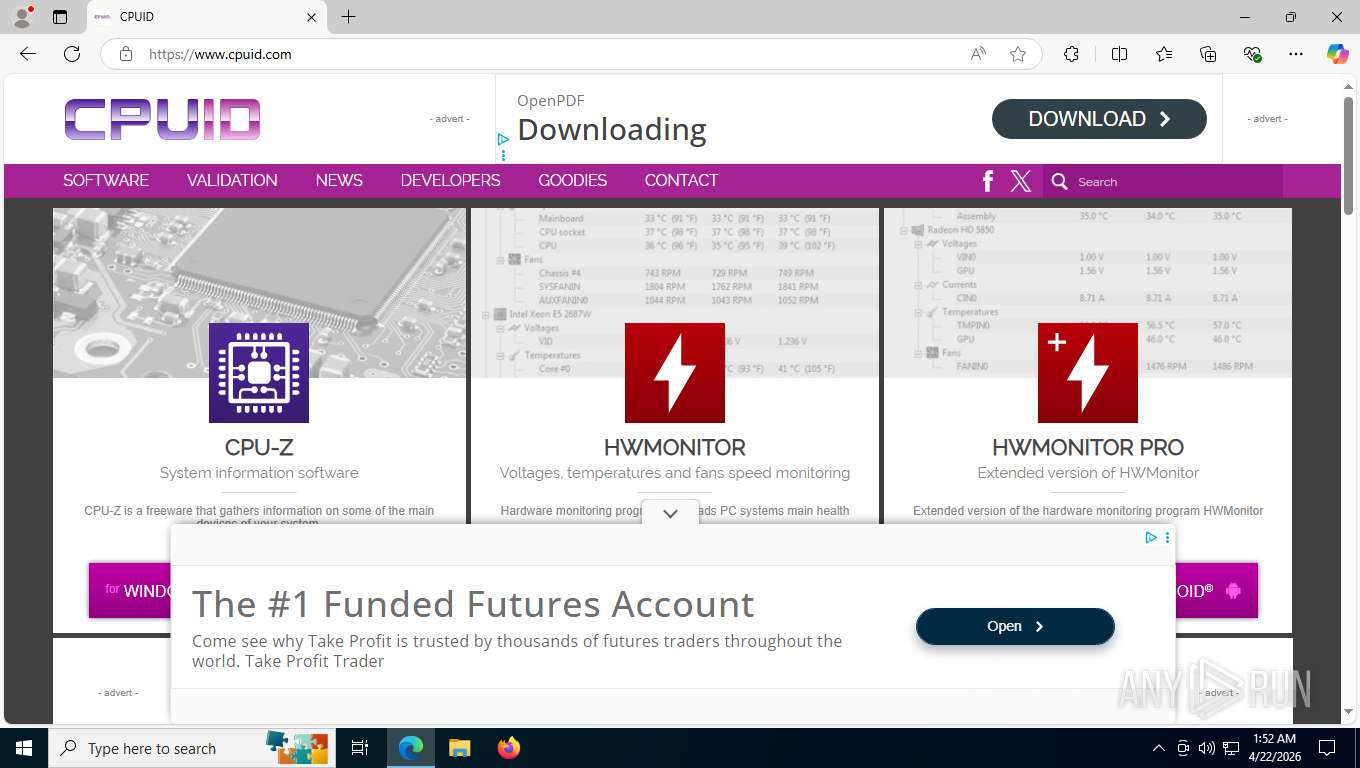Click the Android robot icon on the button
Screen dimensions: 1360x768
(1233, 591)
